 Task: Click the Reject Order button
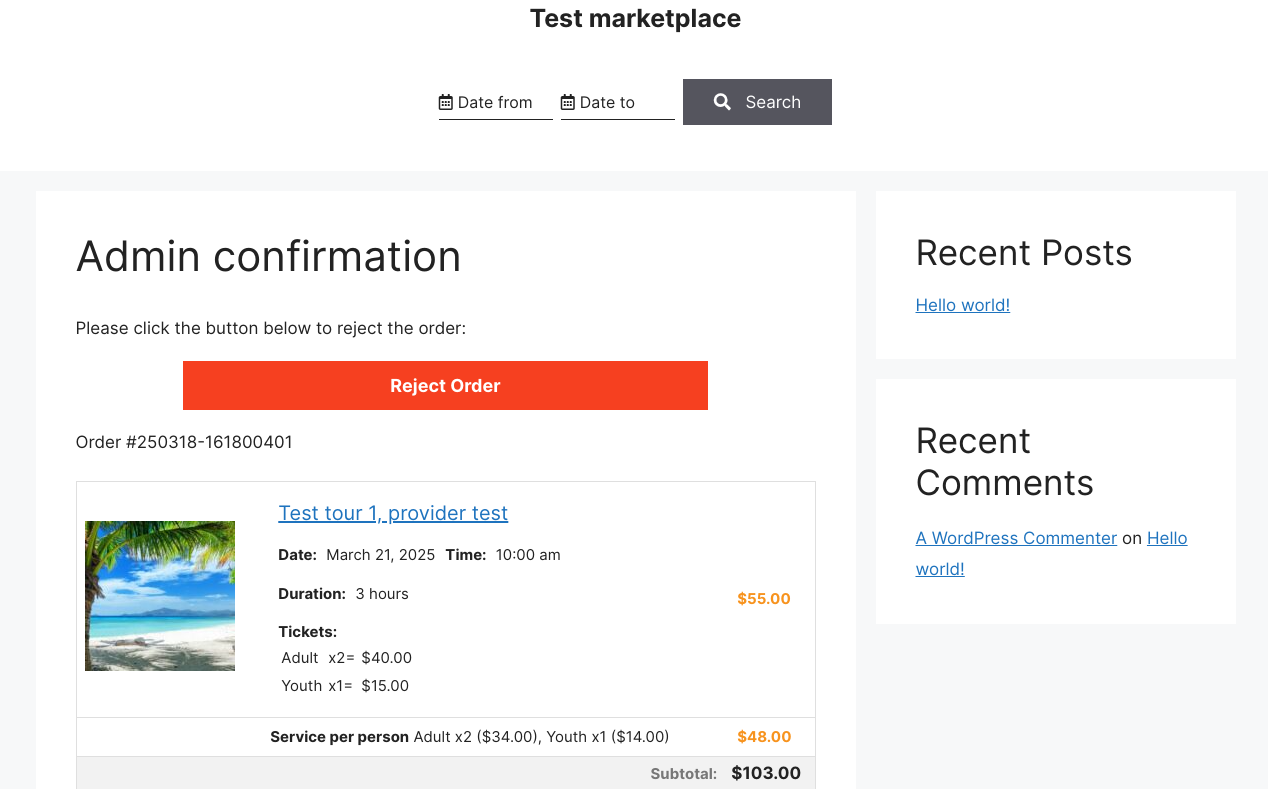pyautogui.click(x=445, y=385)
